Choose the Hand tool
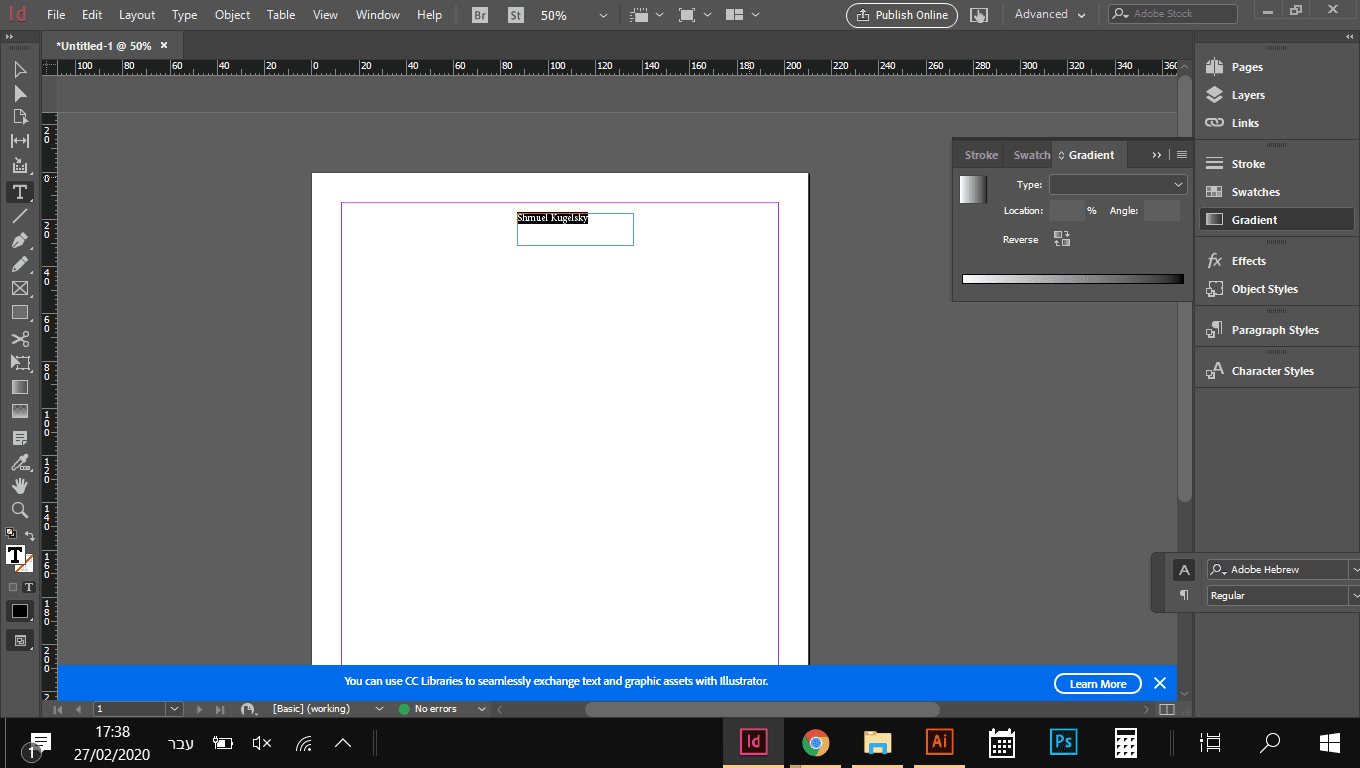Screen dimensions: 1360x768 pyautogui.click(x=19, y=486)
